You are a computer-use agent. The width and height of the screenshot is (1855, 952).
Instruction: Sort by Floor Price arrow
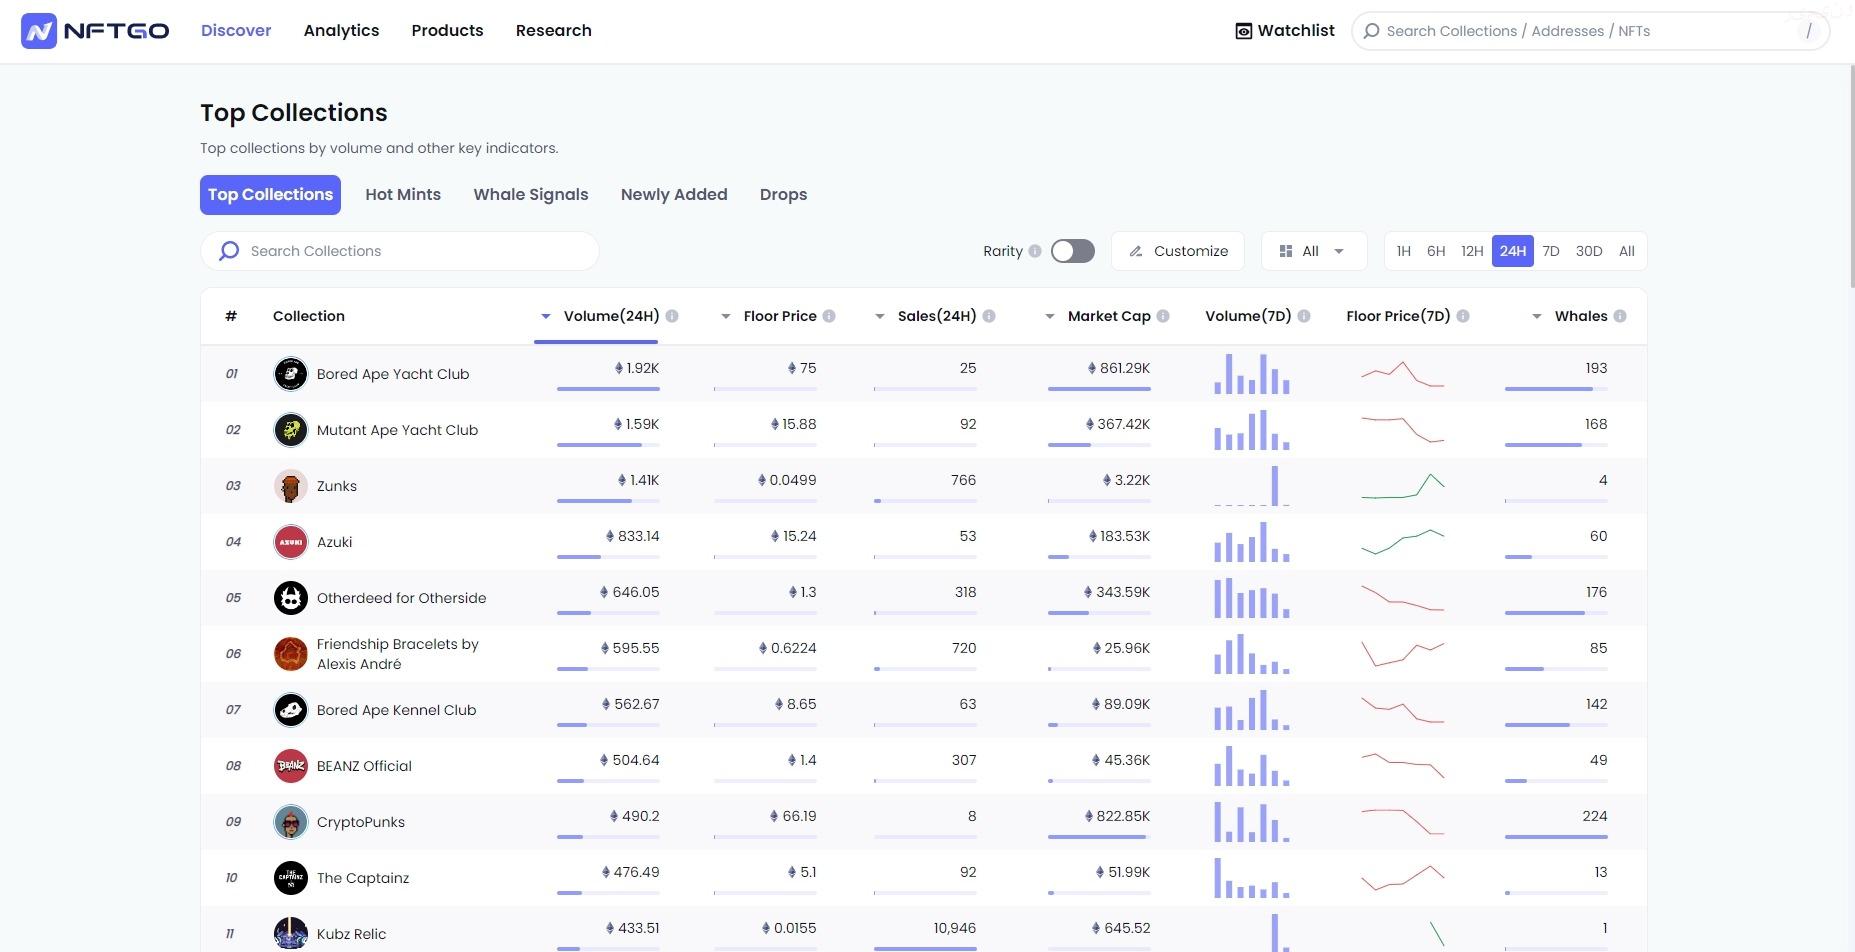pos(726,316)
